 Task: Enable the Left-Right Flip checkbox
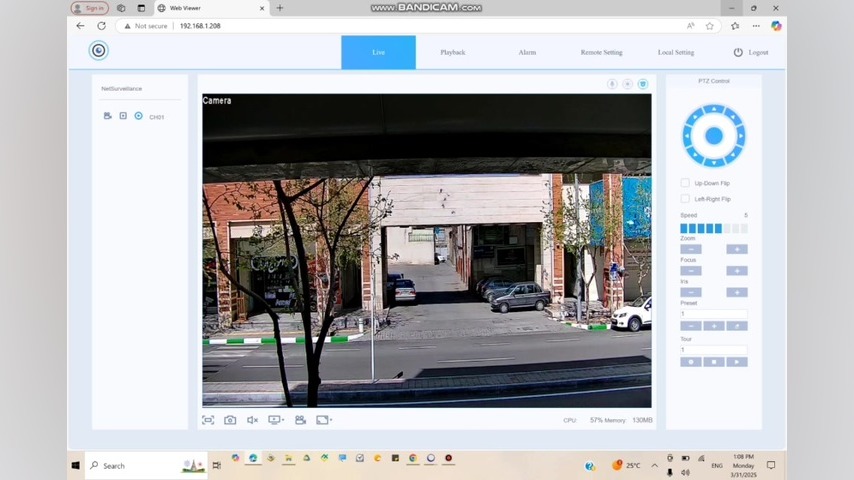685,199
